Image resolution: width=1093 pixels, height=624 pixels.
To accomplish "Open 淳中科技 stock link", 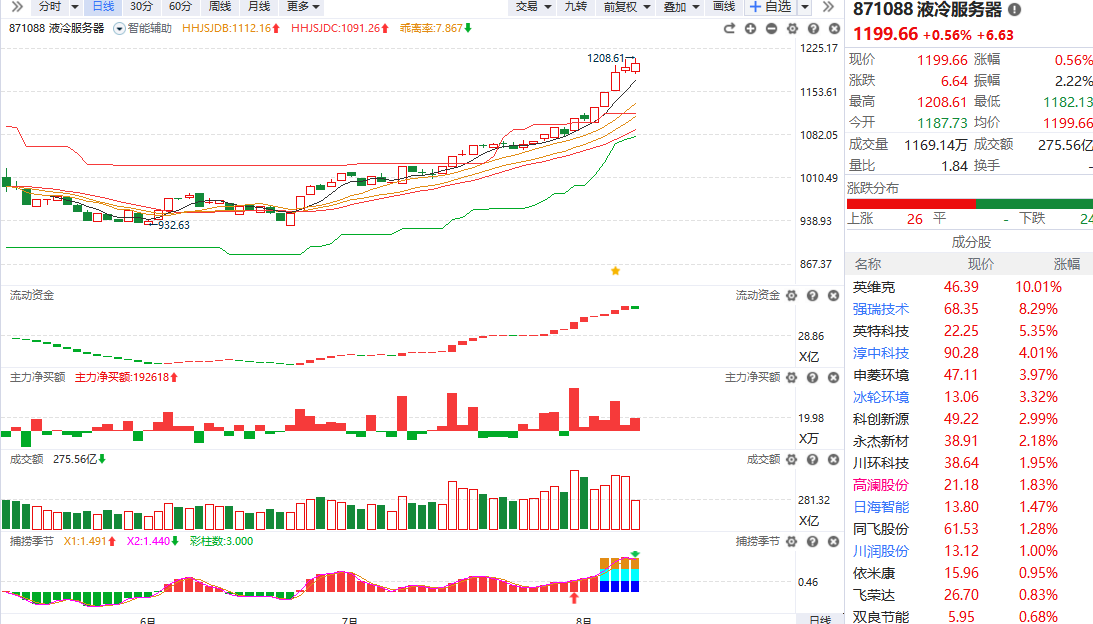I will [x=880, y=353].
